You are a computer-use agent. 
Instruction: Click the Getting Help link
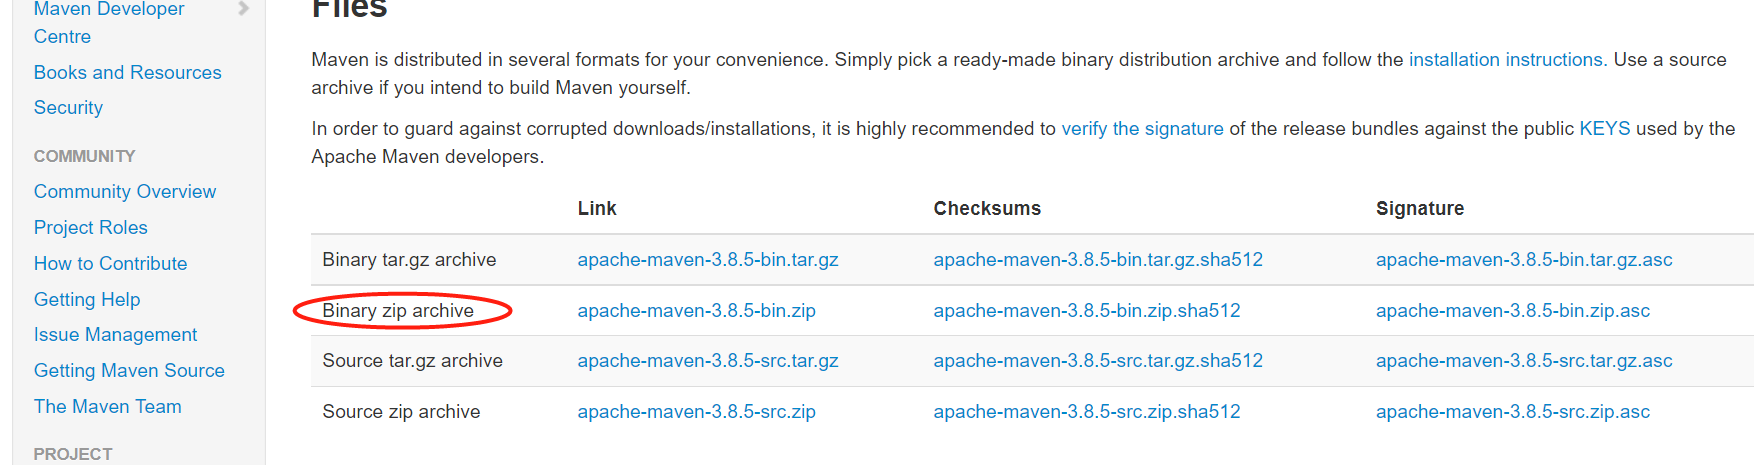point(87,299)
